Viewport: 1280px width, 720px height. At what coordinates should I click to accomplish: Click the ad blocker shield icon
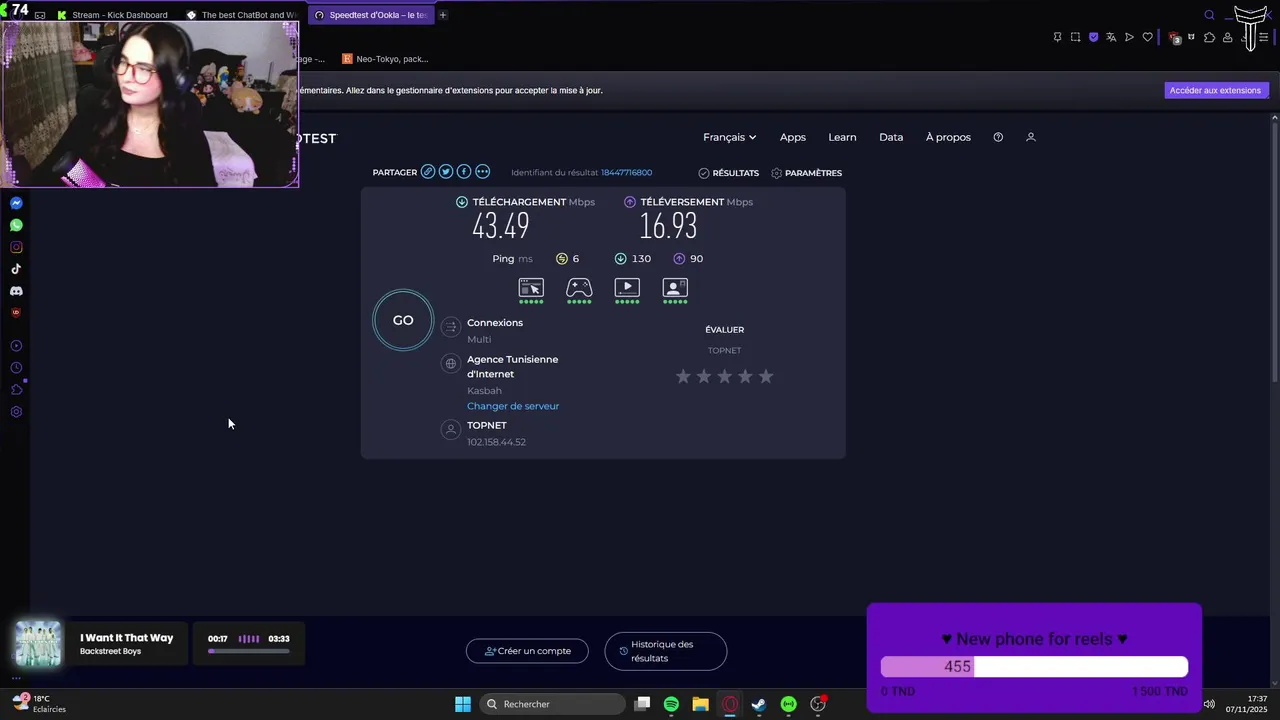pyautogui.click(x=1093, y=37)
